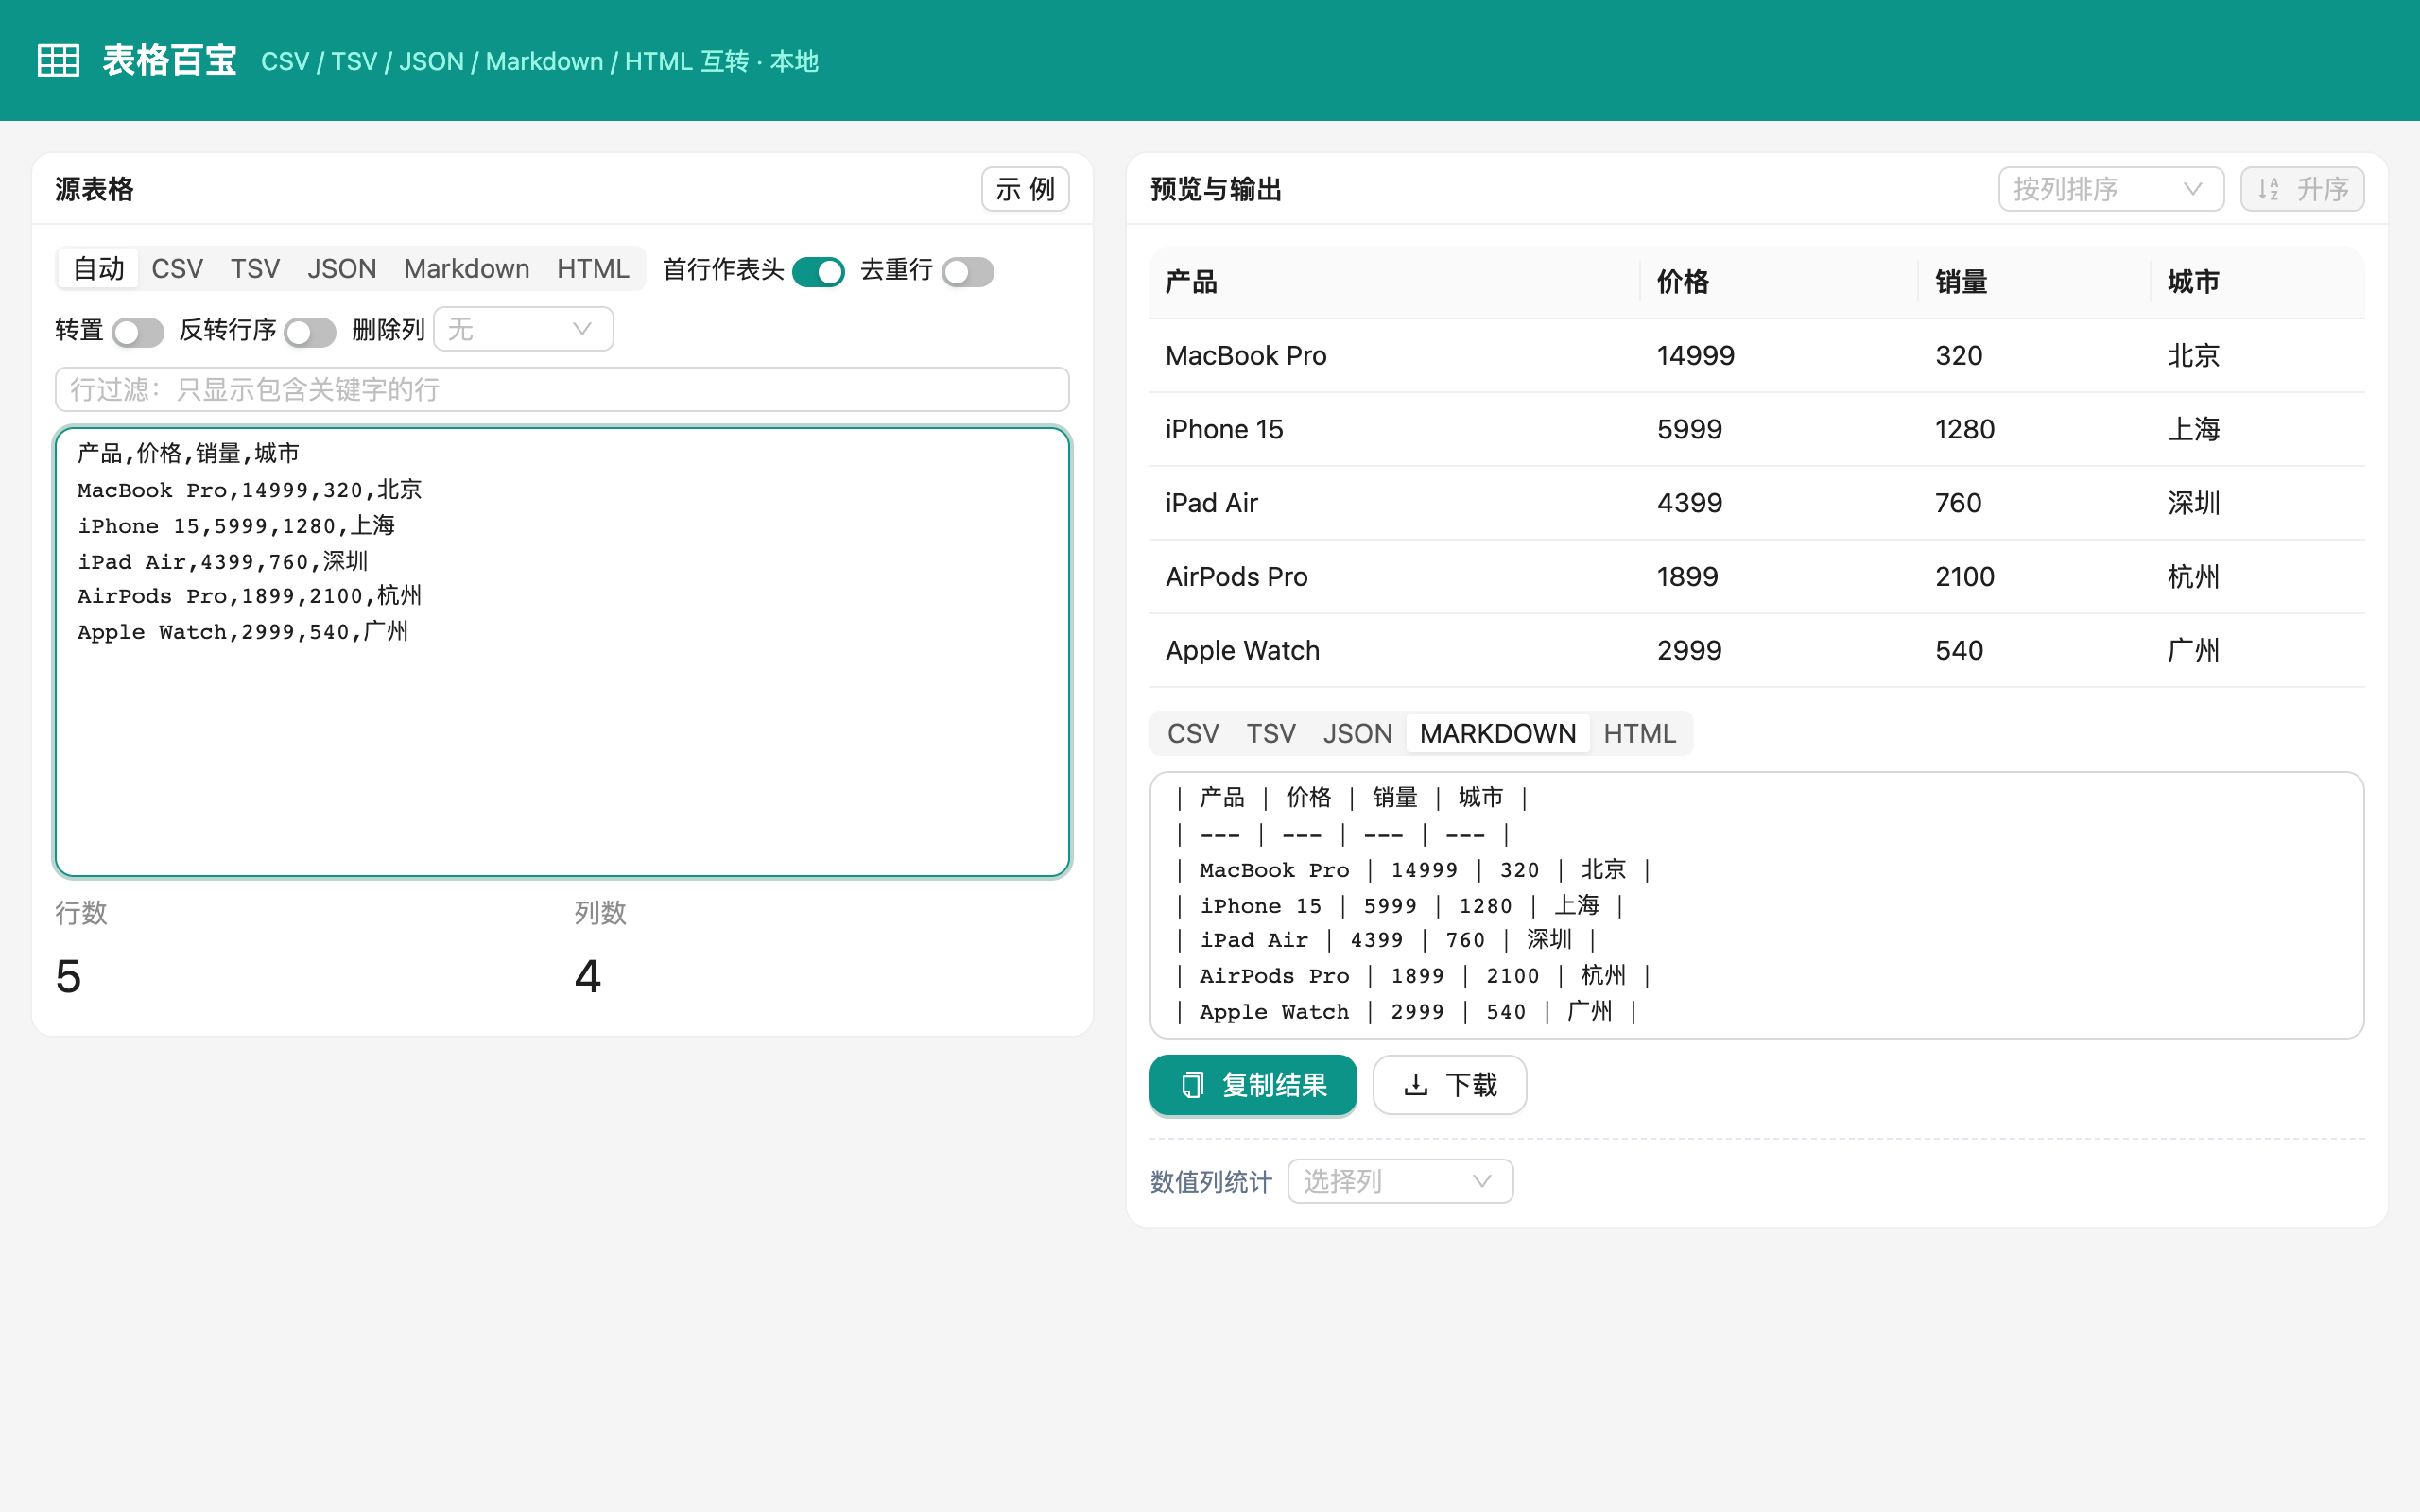This screenshot has height=1512, width=2420.
Task: Click the iPad Air cell
Action: point(1394,503)
